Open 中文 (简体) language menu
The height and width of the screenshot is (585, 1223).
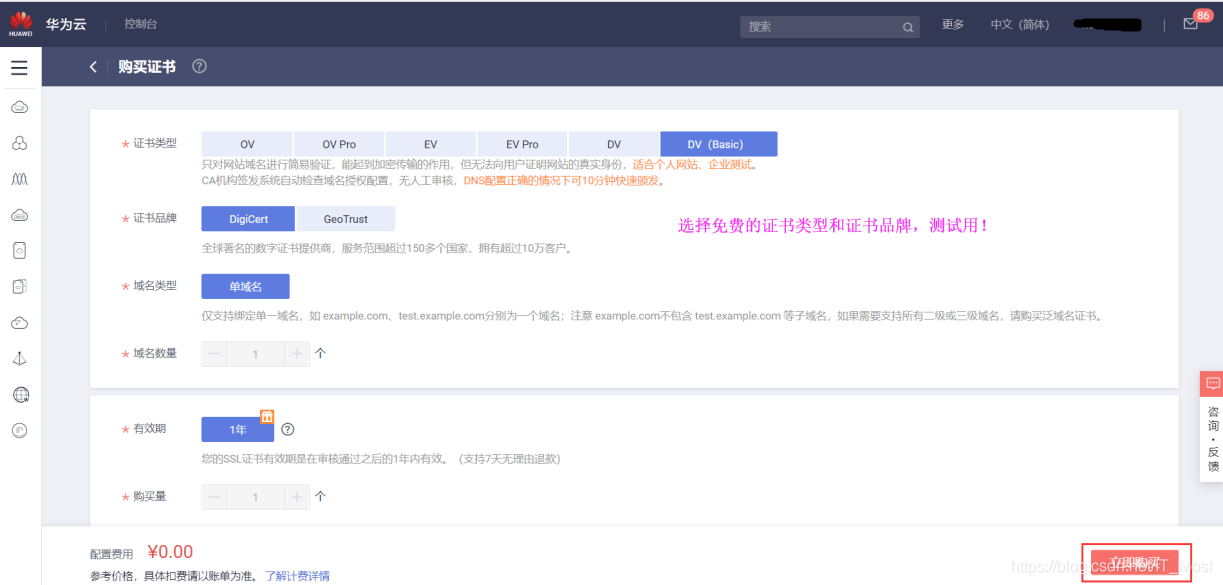click(1020, 24)
